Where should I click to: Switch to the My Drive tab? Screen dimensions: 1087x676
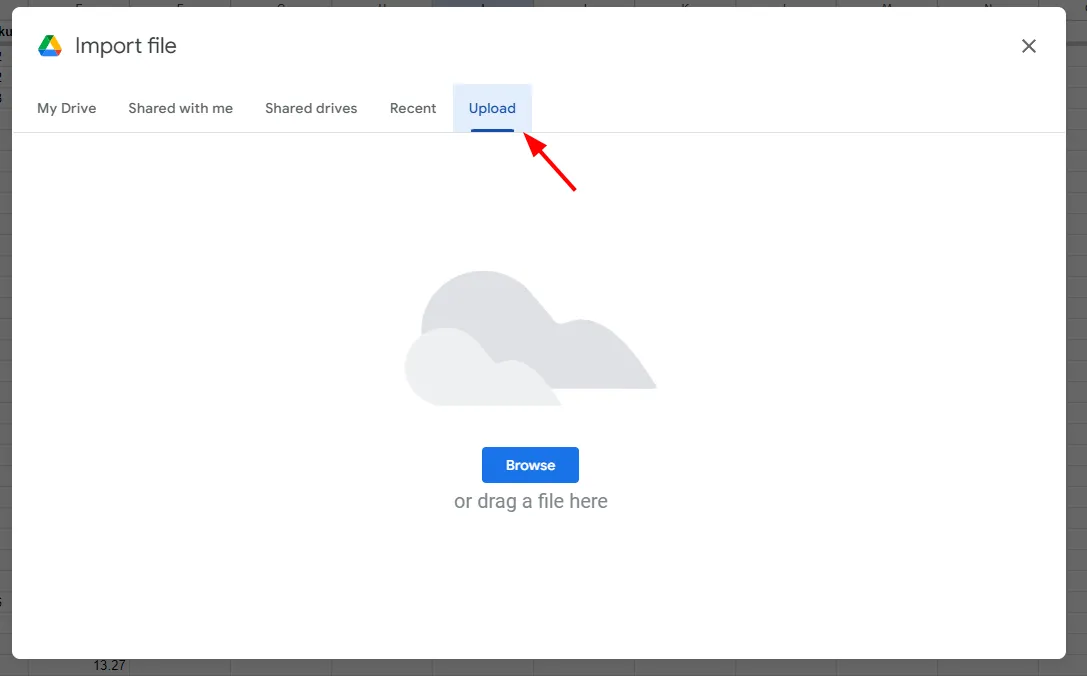point(67,108)
